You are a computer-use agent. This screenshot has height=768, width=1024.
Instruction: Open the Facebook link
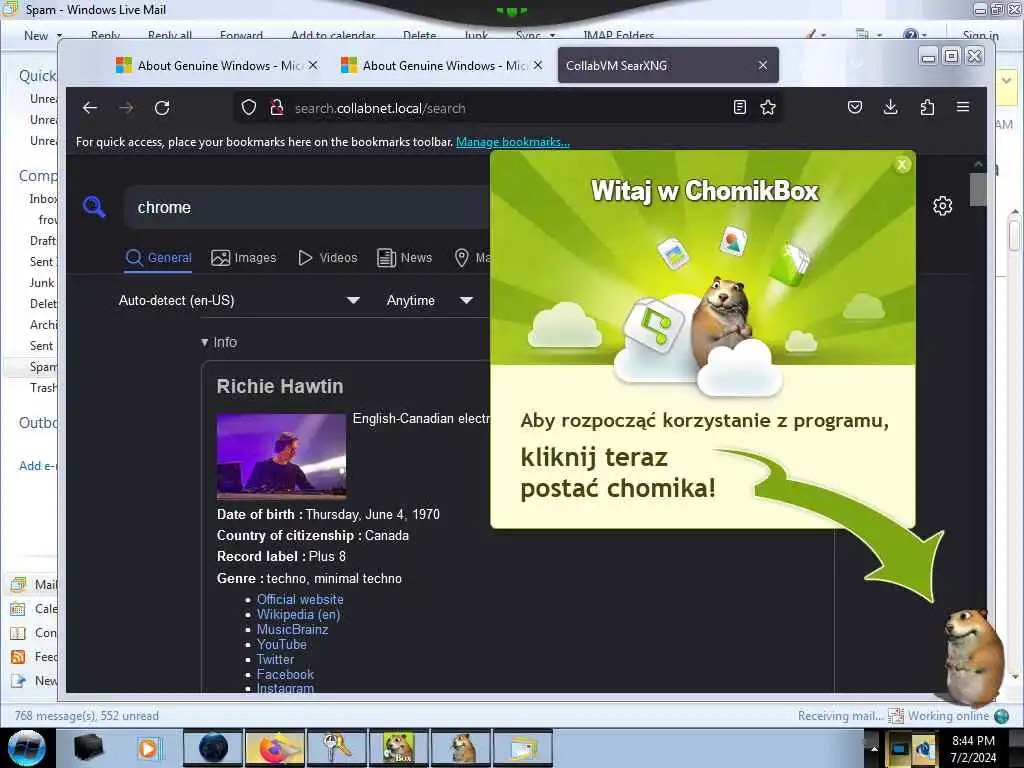(x=285, y=674)
